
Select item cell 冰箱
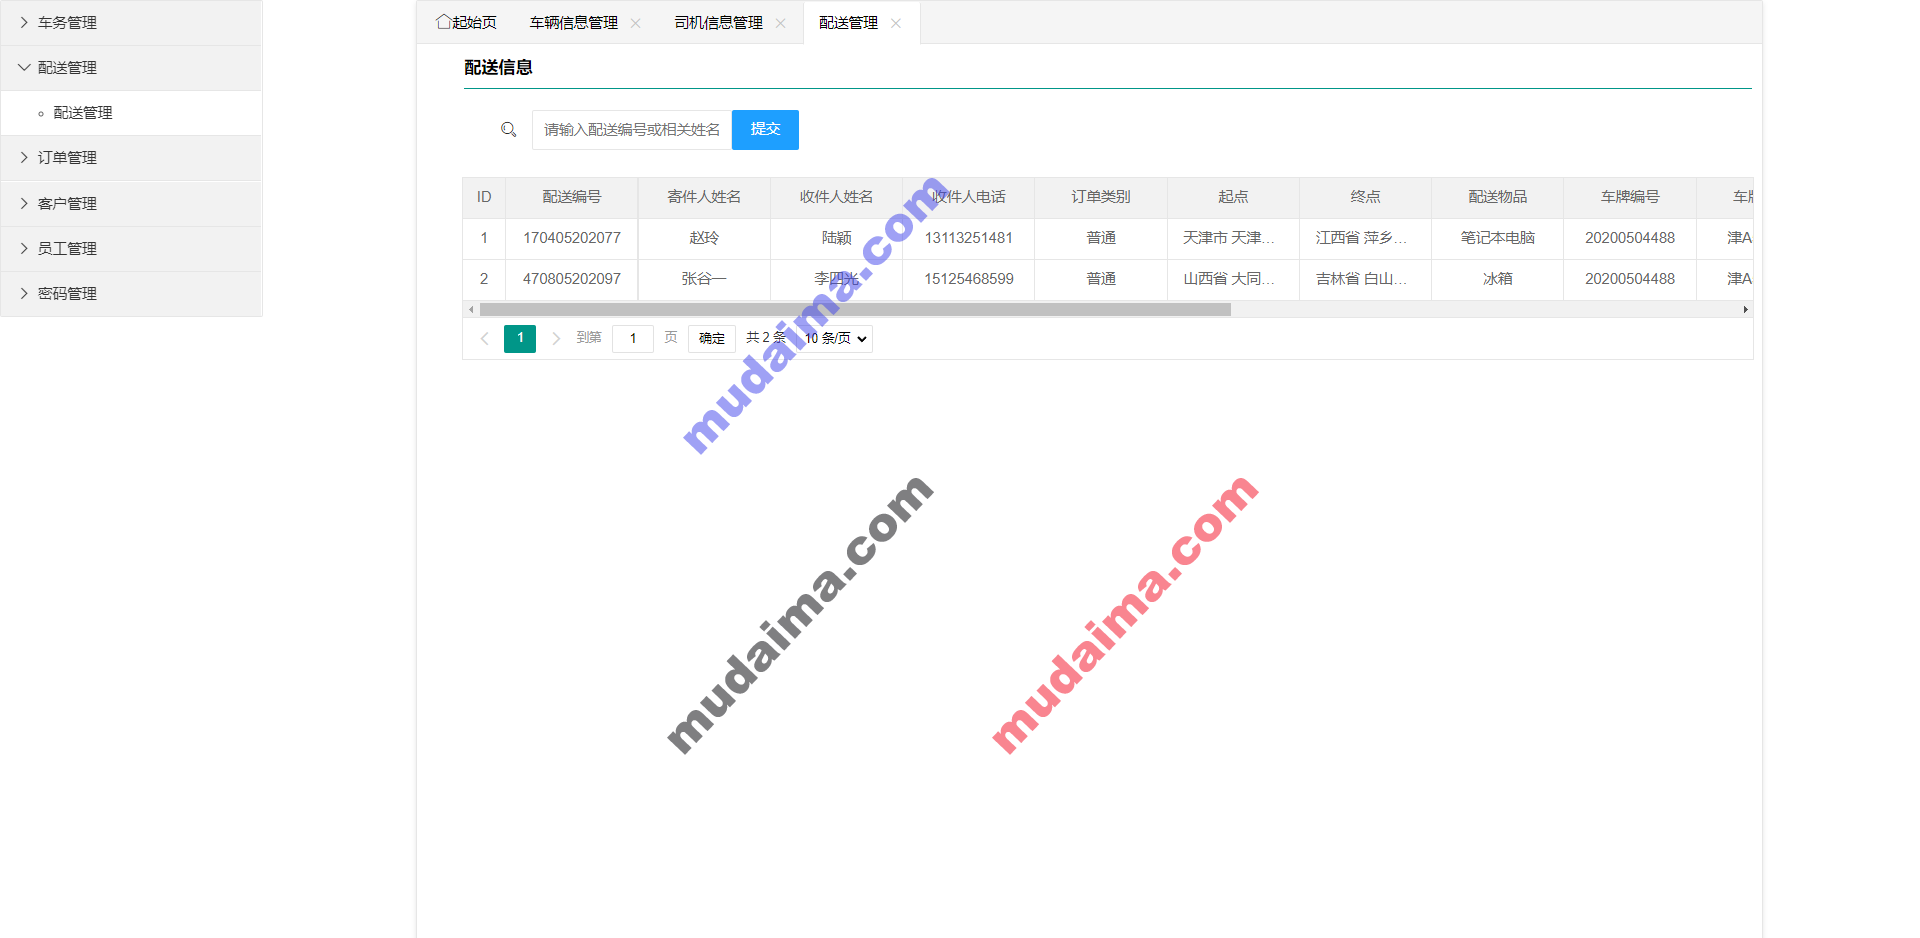(1498, 280)
